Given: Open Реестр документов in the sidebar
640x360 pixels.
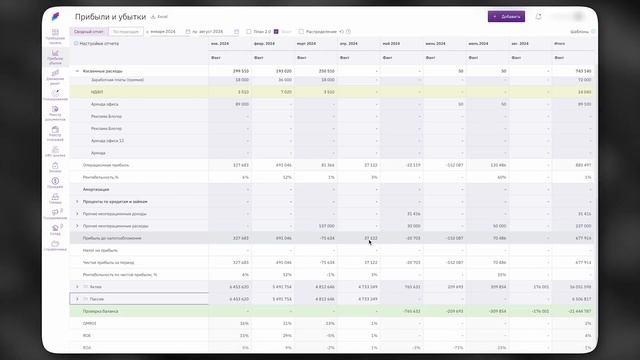Looking at the screenshot, I should [55, 113].
